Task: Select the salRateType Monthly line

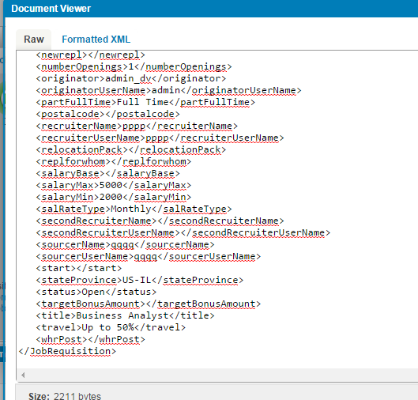Action: [x=134, y=209]
